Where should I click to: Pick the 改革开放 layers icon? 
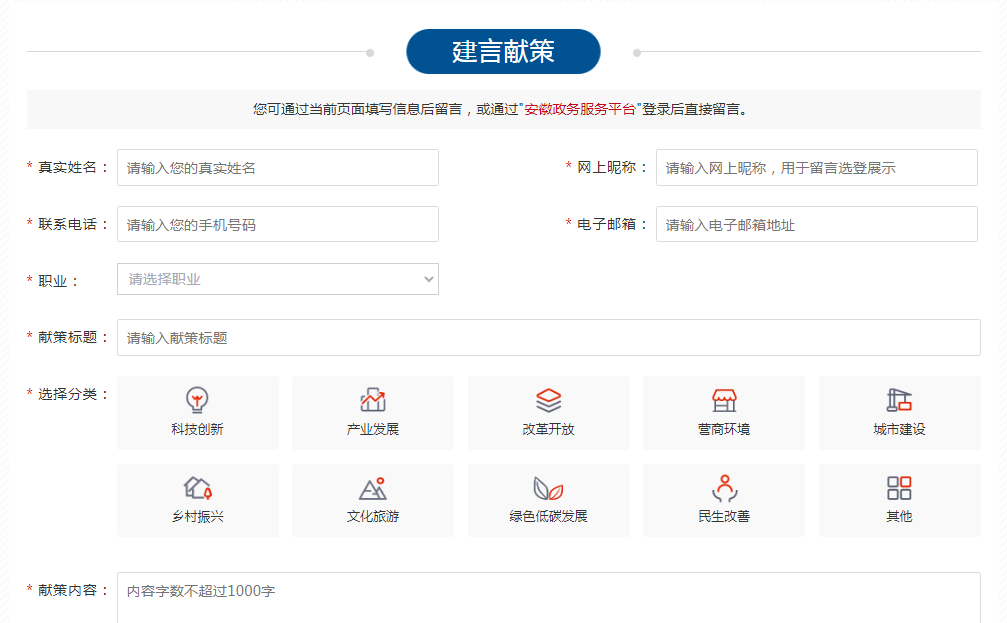coord(548,400)
